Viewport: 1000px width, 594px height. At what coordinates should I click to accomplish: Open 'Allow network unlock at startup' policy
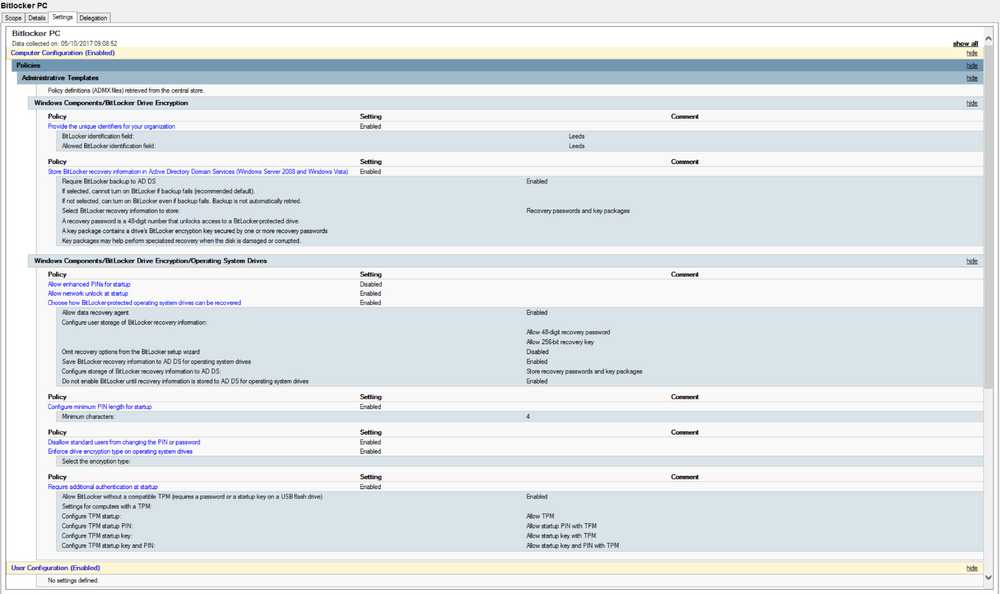[x=87, y=293]
